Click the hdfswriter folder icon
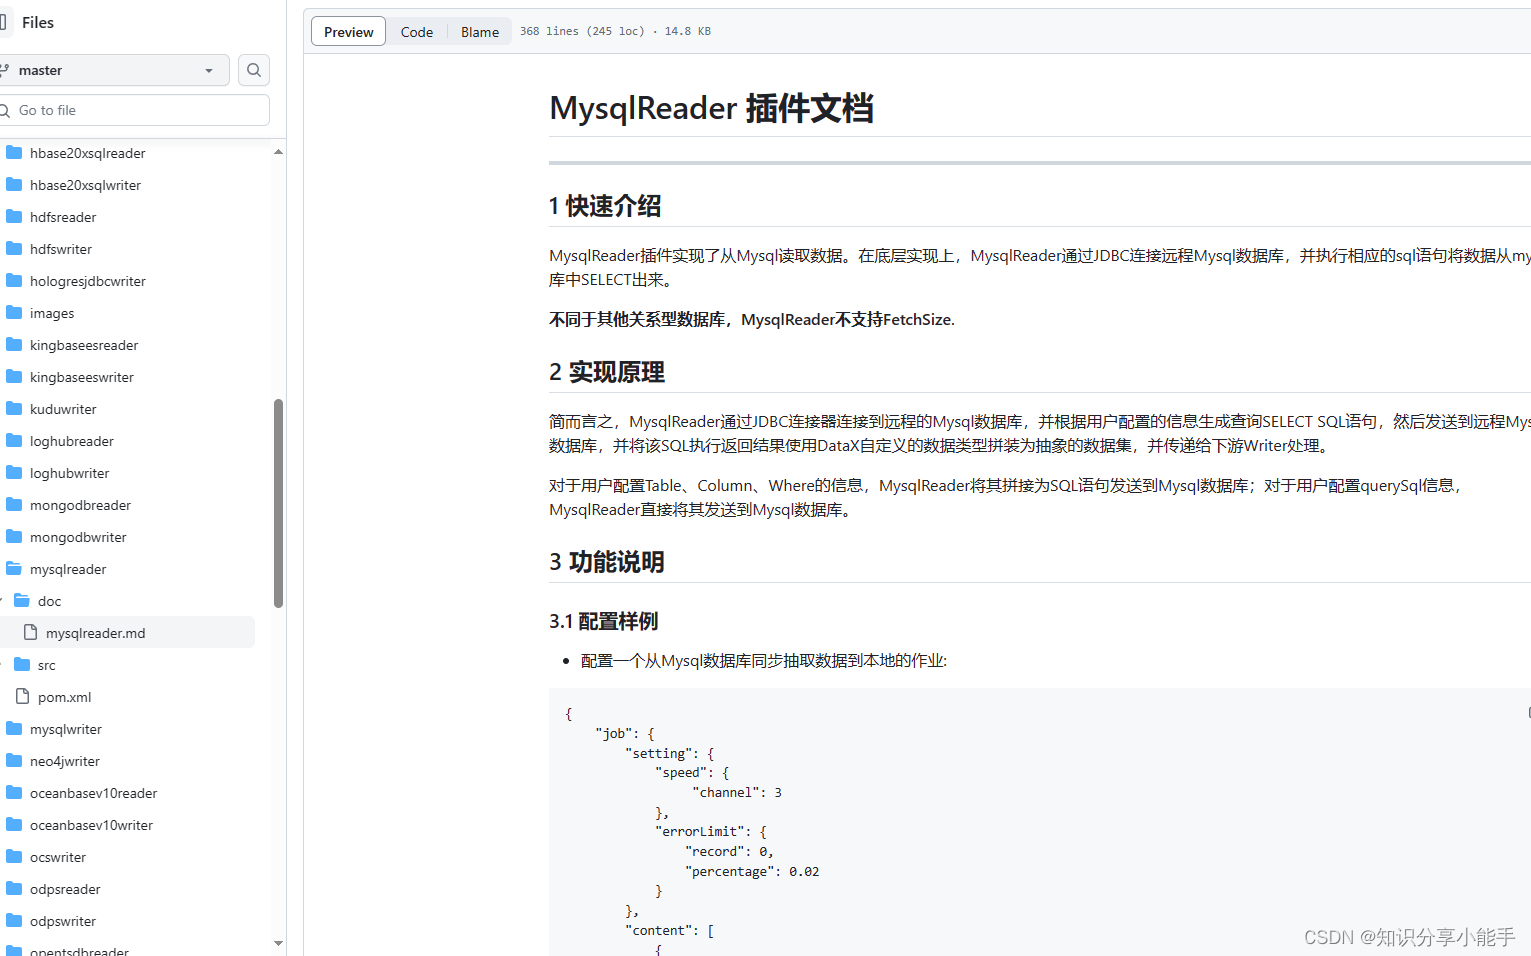1531x956 pixels. tap(14, 249)
